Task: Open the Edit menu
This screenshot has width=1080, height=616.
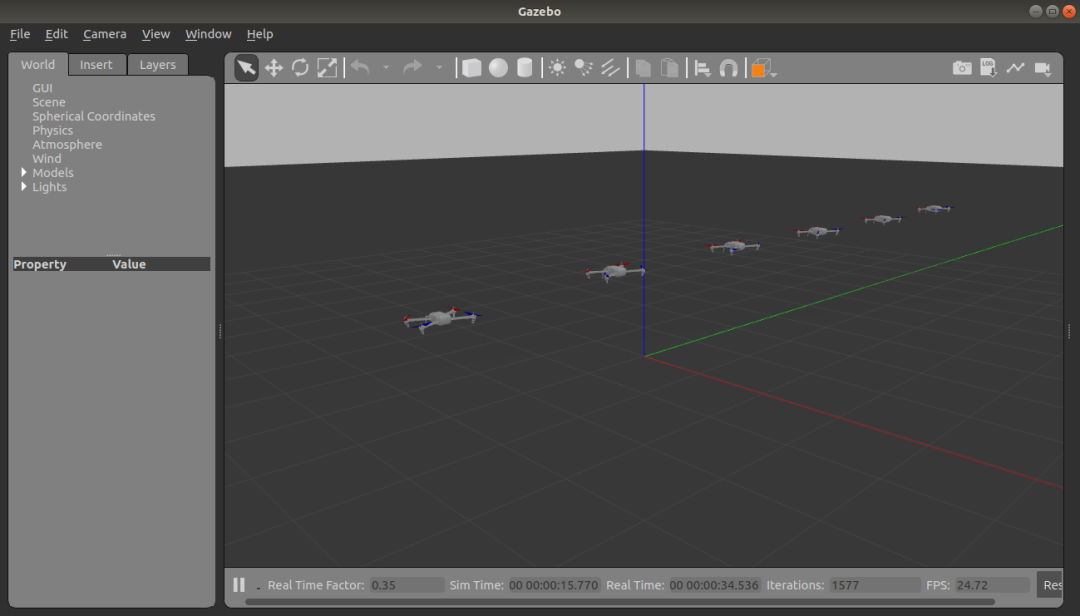Action: coord(56,34)
